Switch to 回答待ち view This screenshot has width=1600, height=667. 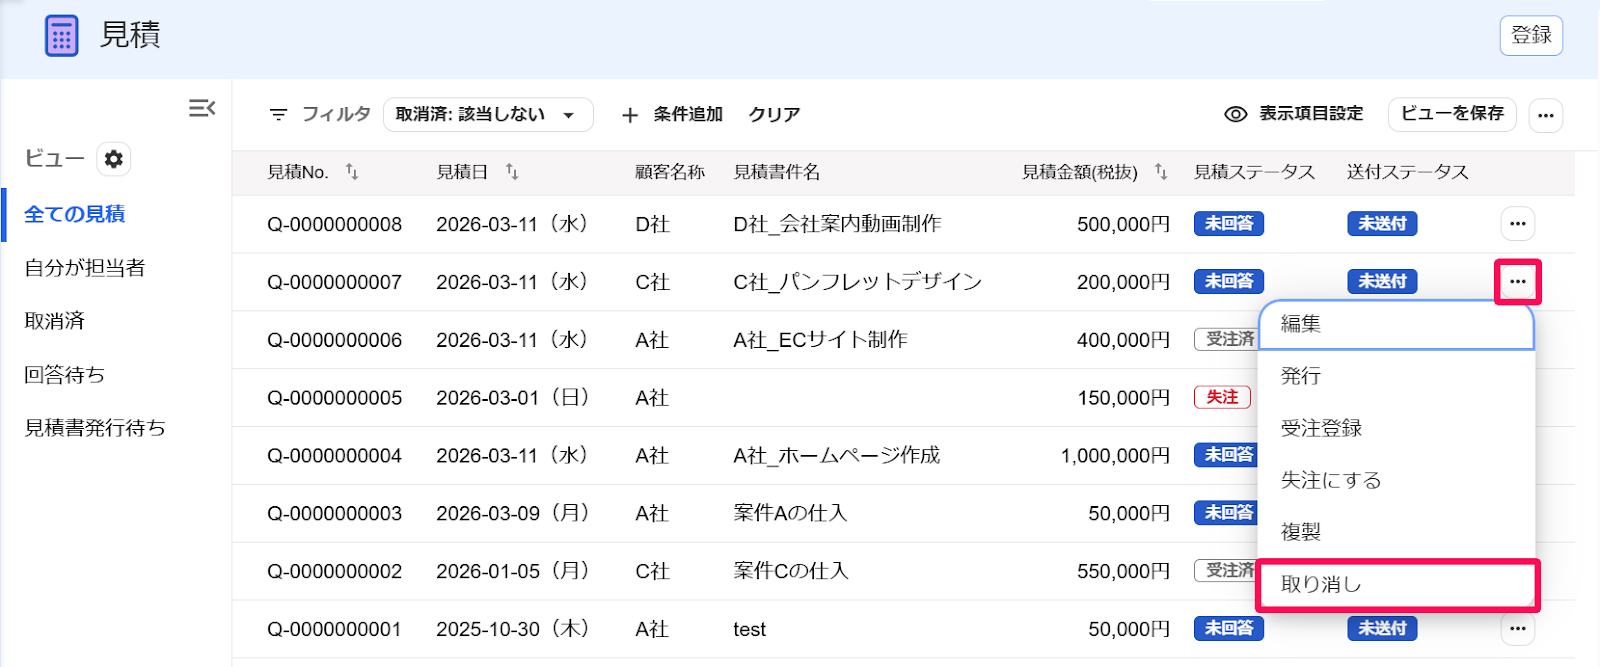(65, 375)
